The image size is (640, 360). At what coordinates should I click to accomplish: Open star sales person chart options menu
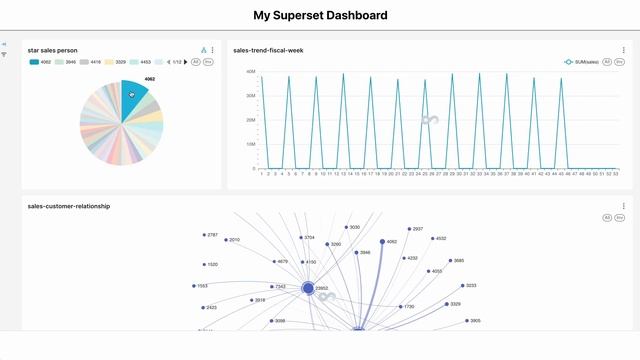click(212, 50)
